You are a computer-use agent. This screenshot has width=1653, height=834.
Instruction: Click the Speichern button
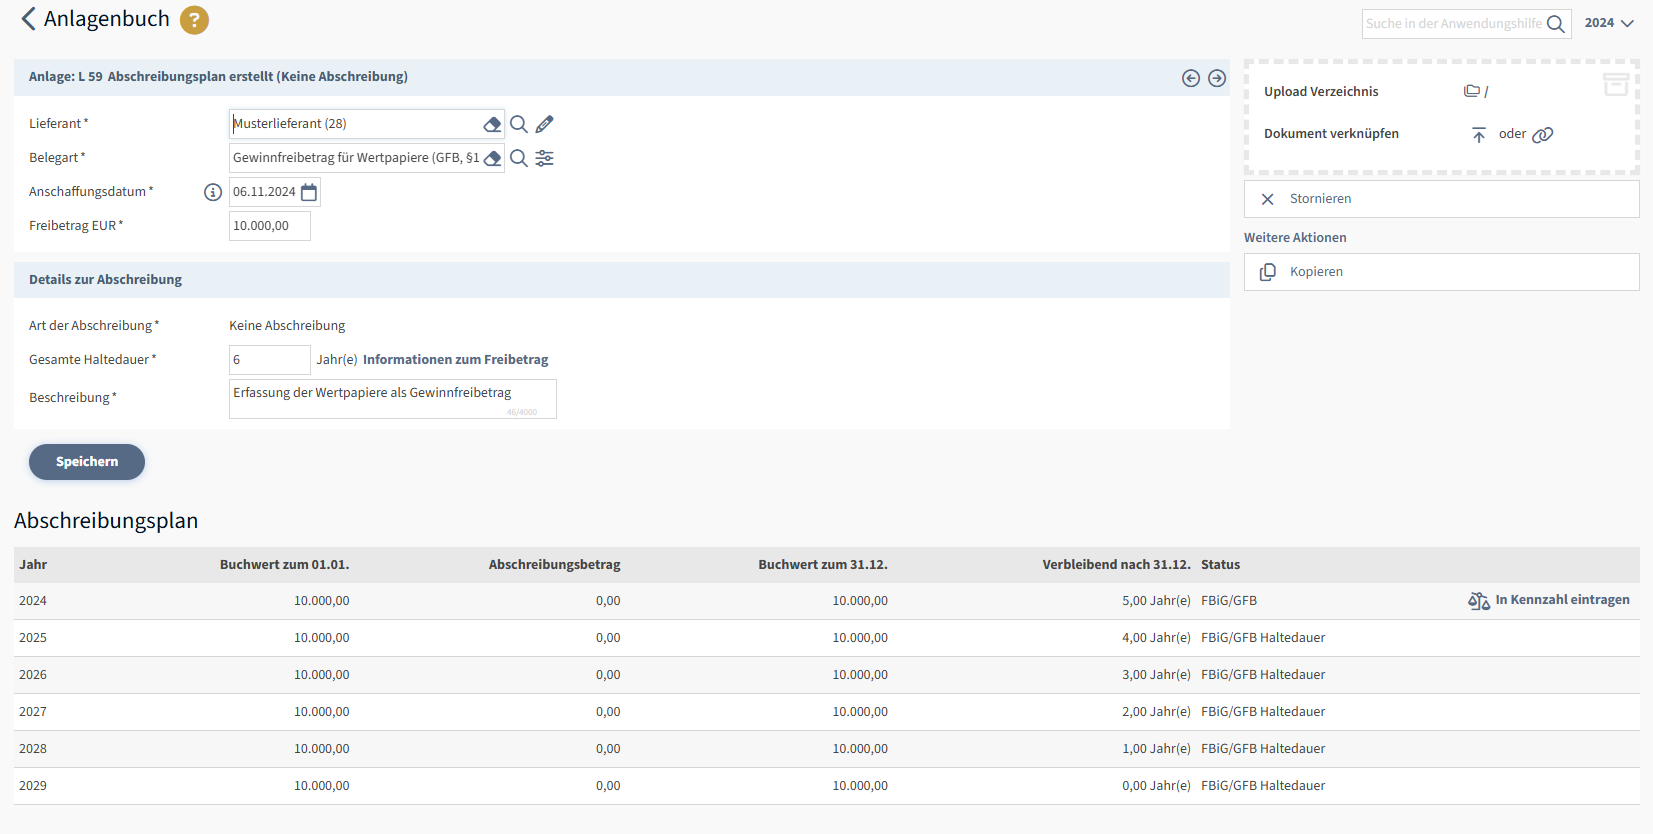[x=87, y=462]
